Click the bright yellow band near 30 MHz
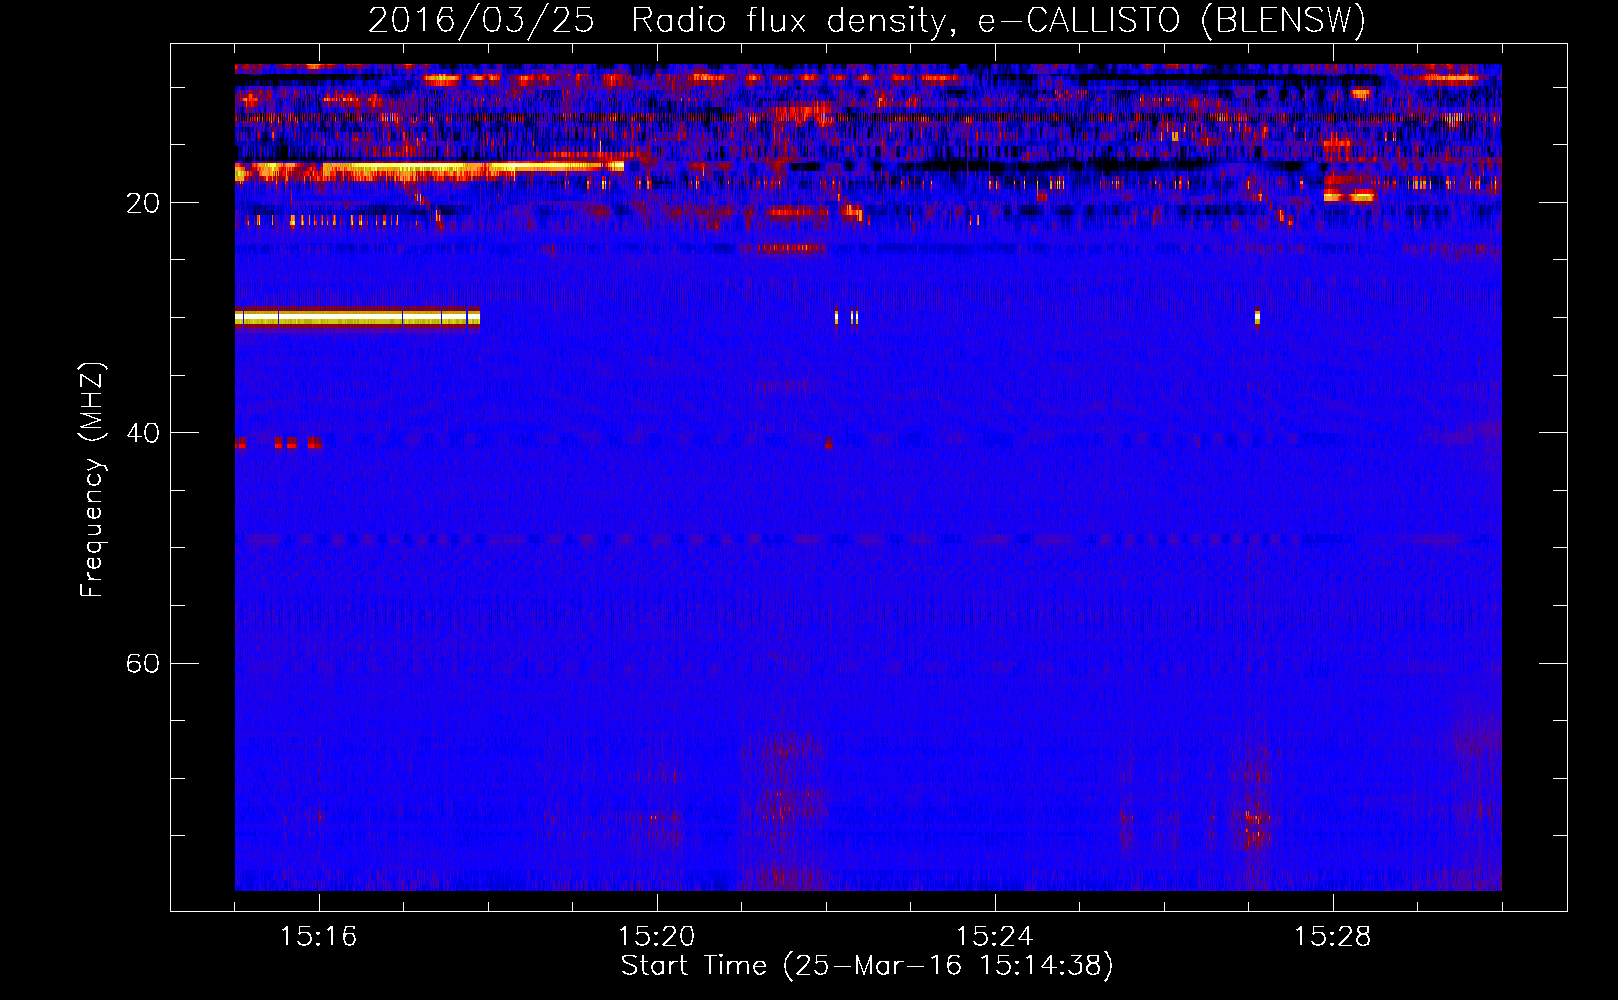This screenshot has height=1000, width=1618. click(x=357, y=318)
